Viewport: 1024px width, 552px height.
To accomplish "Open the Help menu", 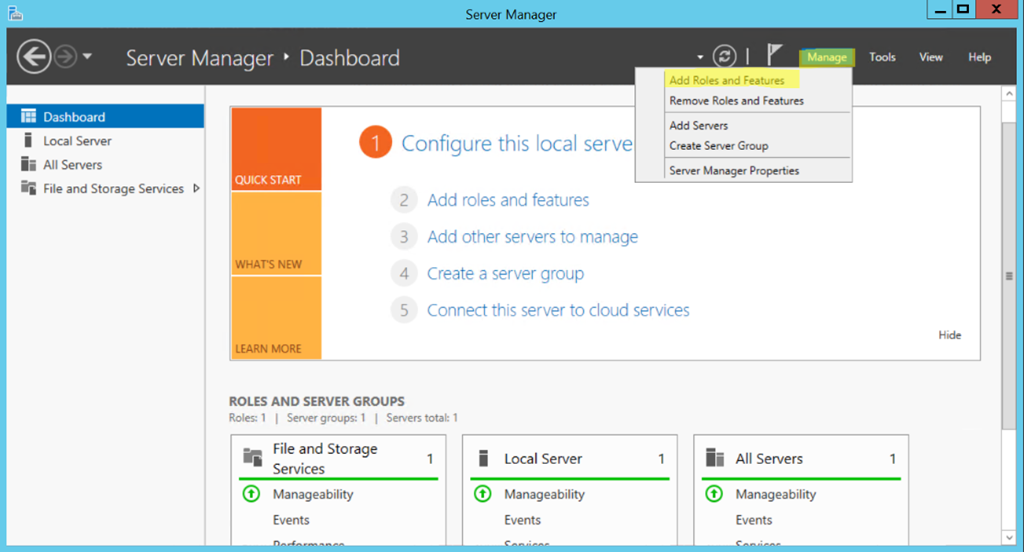I will (980, 57).
